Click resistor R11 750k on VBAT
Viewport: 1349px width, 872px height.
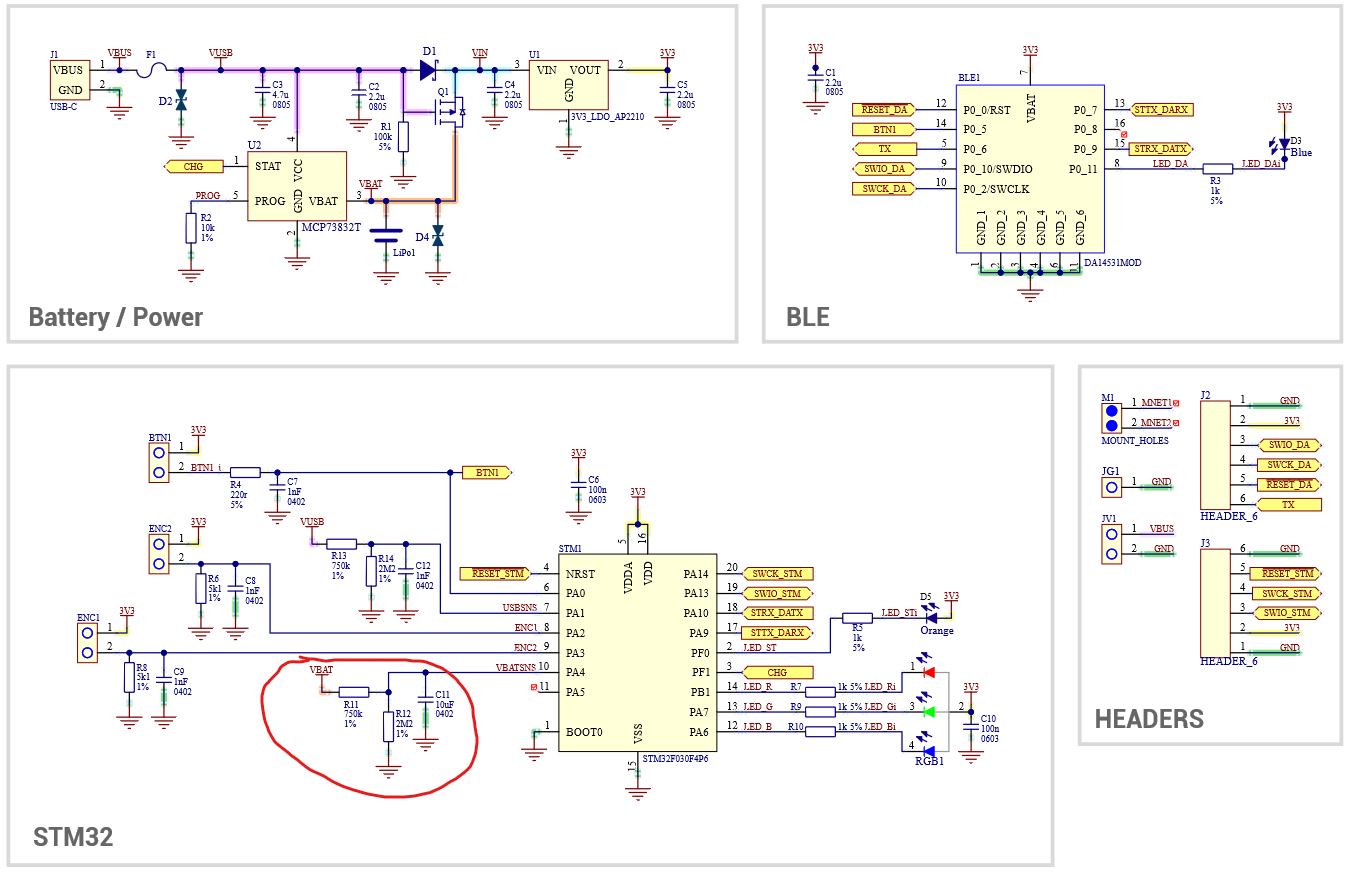tap(354, 692)
